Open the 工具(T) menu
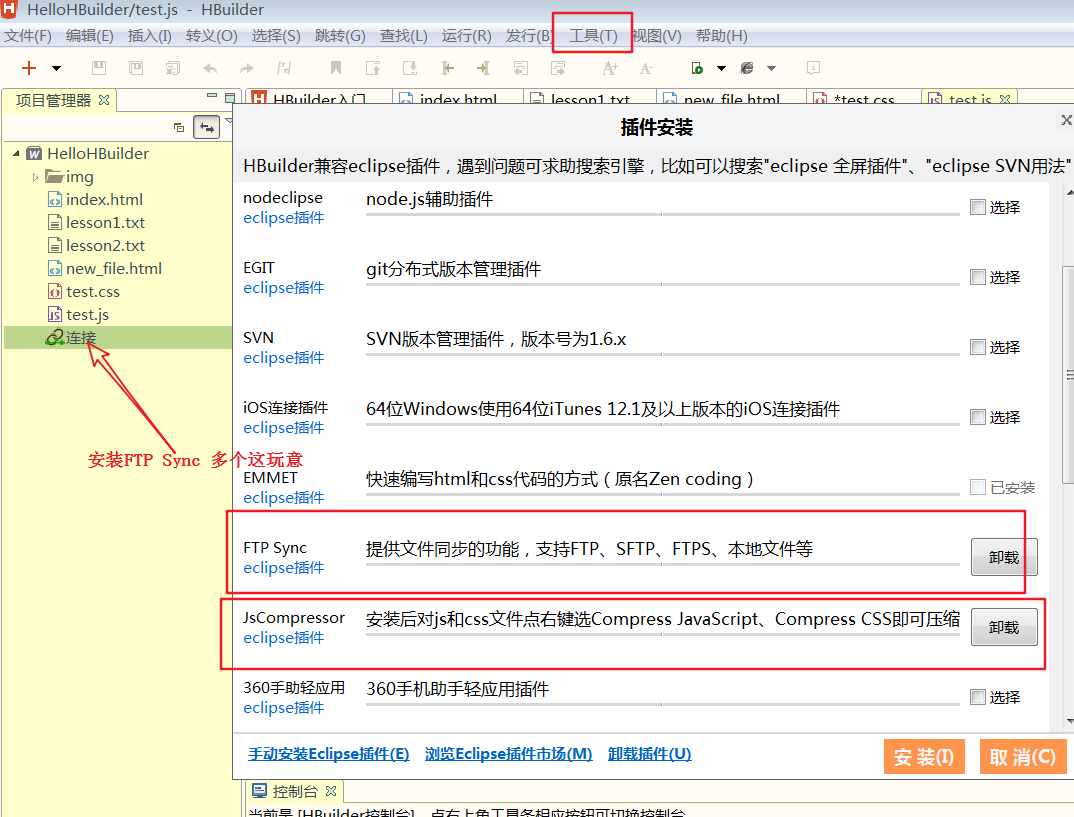Image resolution: width=1074 pixels, height=817 pixels. pyautogui.click(x=593, y=36)
